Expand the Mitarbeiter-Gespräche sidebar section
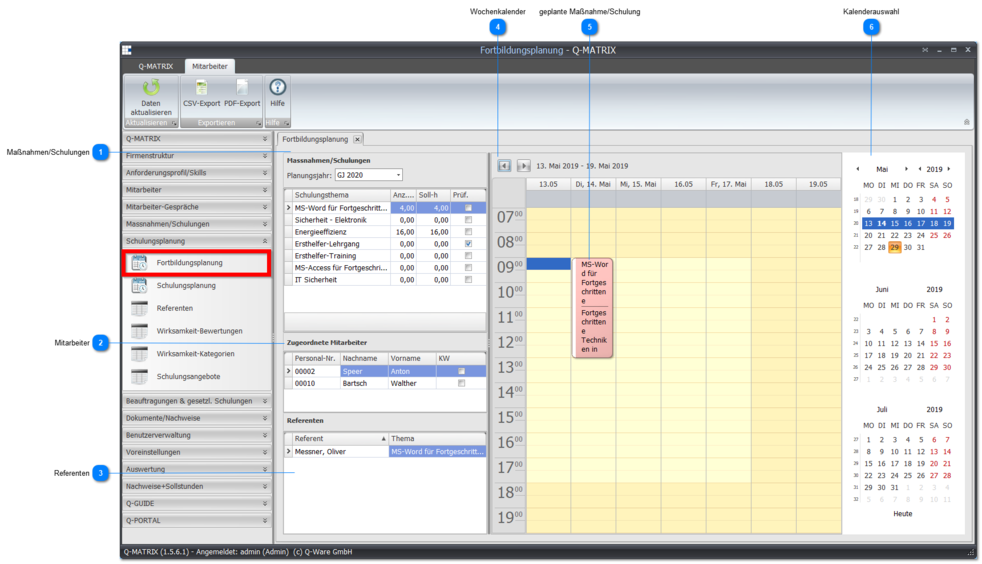Screen dimensions: 982x564 197,207
